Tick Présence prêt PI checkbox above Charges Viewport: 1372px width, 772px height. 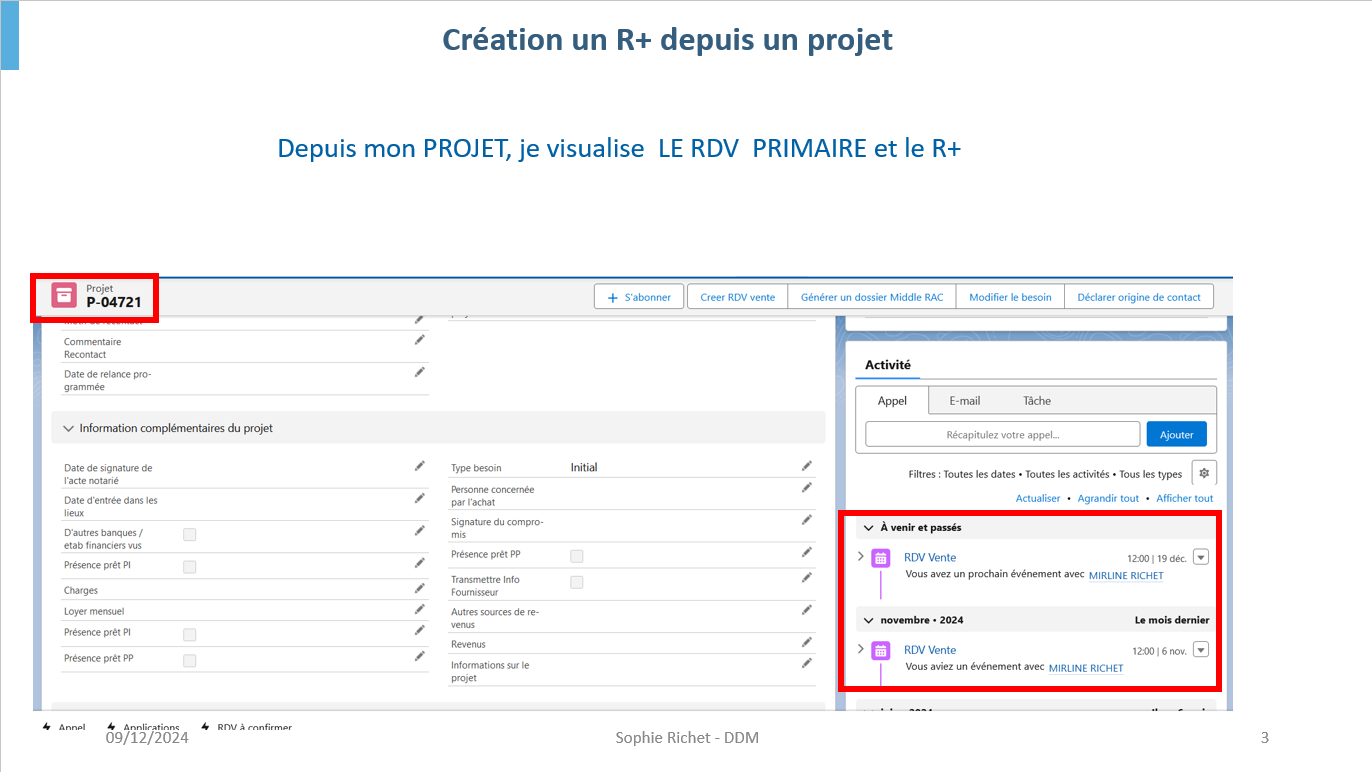pyautogui.click(x=190, y=567)
